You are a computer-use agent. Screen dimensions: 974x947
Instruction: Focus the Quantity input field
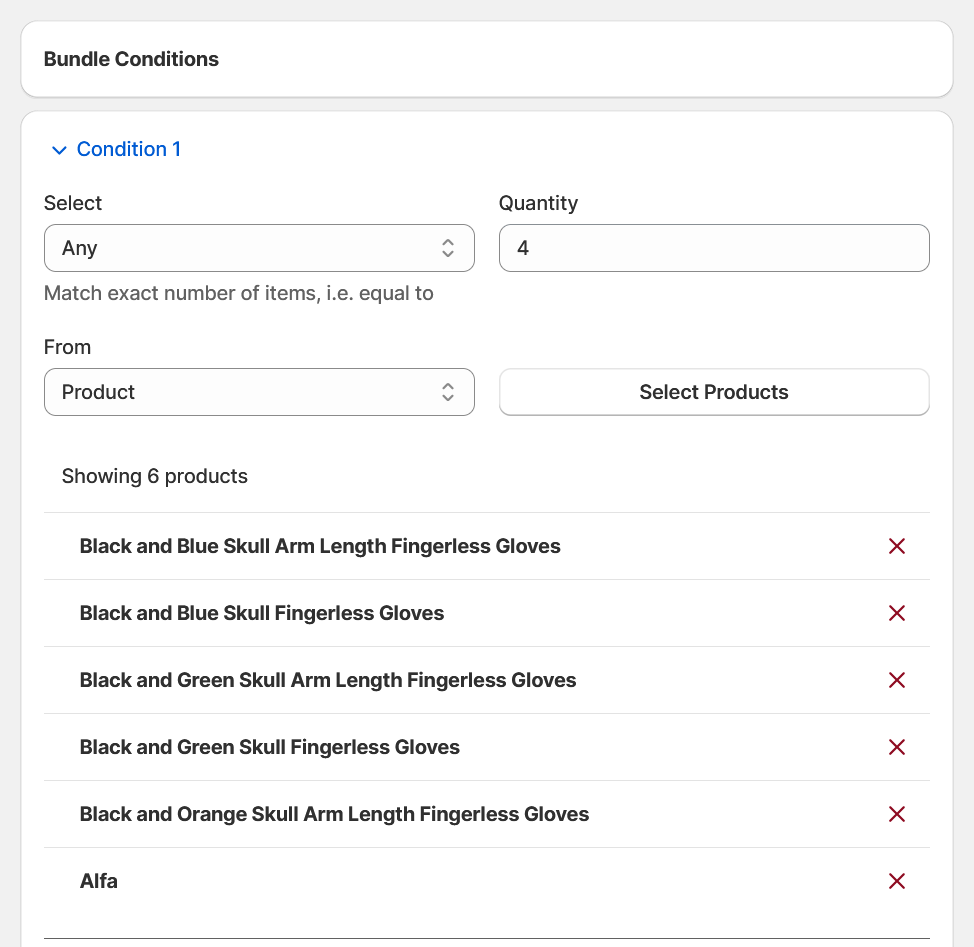[x=714, y=248]
